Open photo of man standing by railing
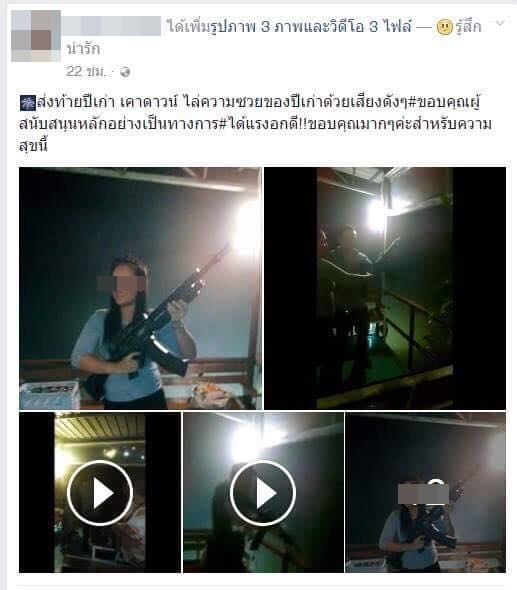Image resolution: width=517 pixels, height=590 pixels. tap(385, 288)
